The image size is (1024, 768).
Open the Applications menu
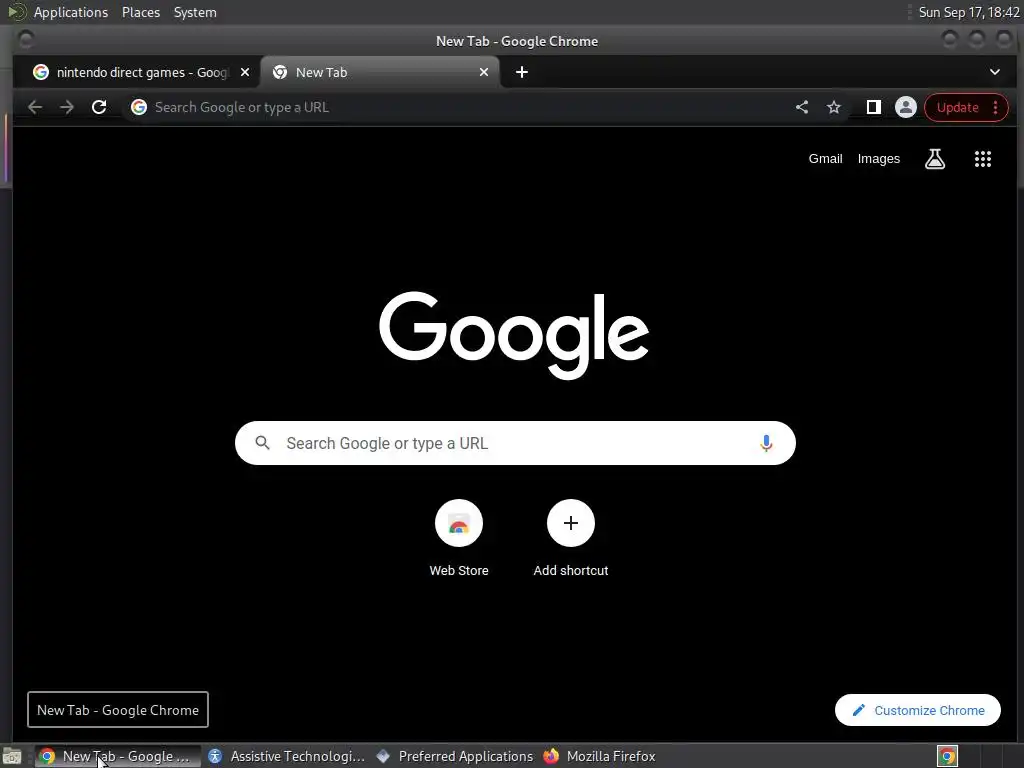click(71, 12)
